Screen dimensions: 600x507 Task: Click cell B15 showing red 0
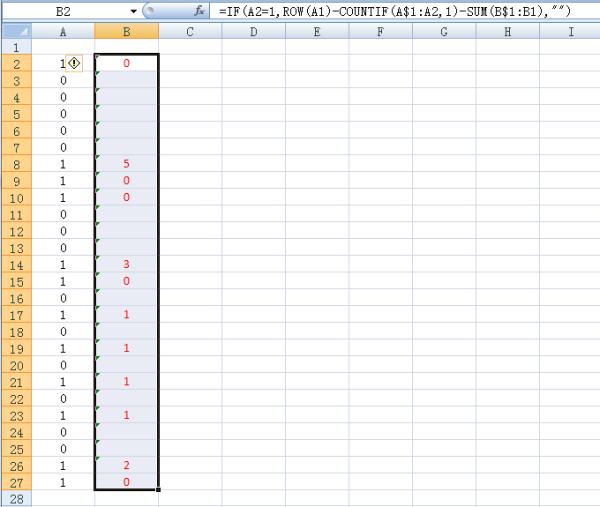pyautogui.click(x=127, y=281)
